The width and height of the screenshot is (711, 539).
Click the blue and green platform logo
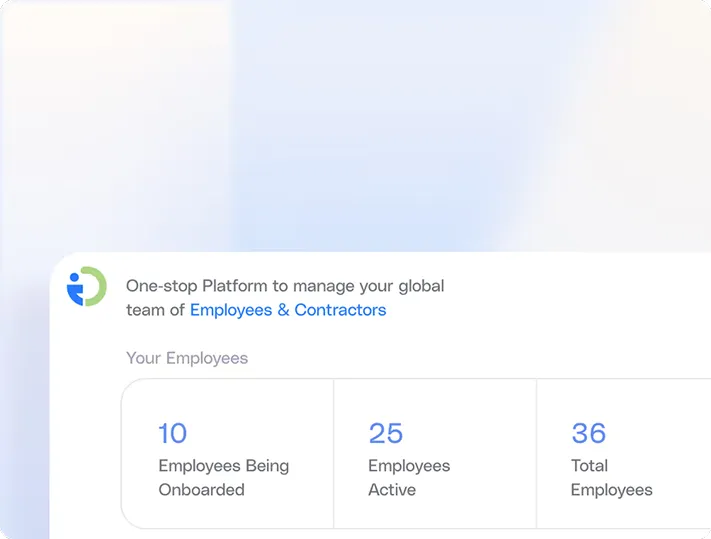click(x=87, y=286)
